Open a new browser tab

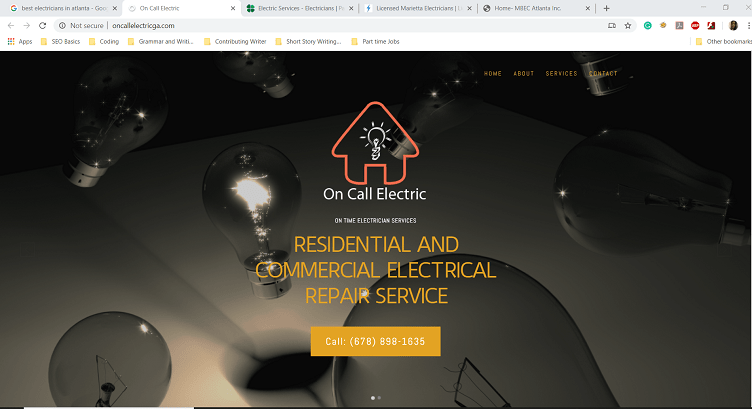606,9
